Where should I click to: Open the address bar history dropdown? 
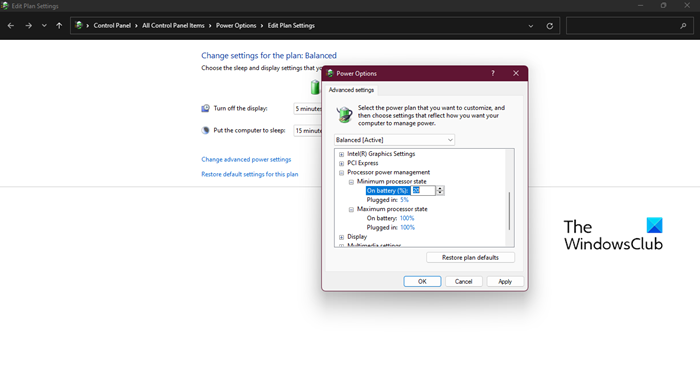tap(531, 26)
